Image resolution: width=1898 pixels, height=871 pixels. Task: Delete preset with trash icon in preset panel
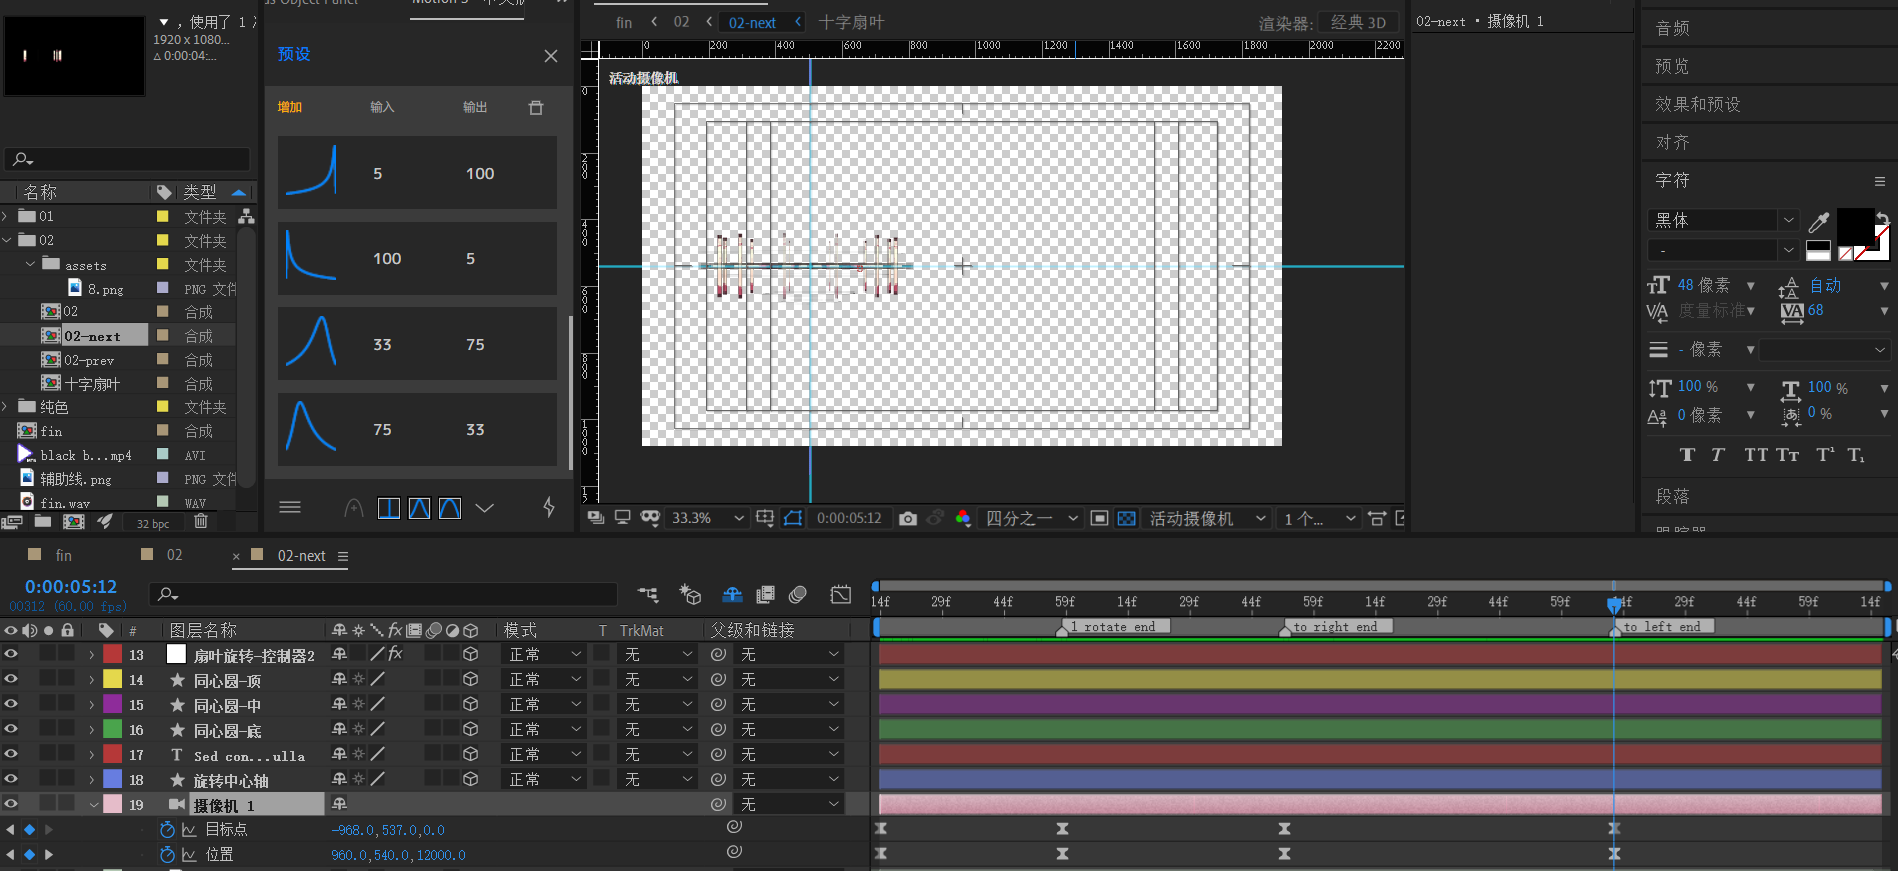click(x=536, y=107)
